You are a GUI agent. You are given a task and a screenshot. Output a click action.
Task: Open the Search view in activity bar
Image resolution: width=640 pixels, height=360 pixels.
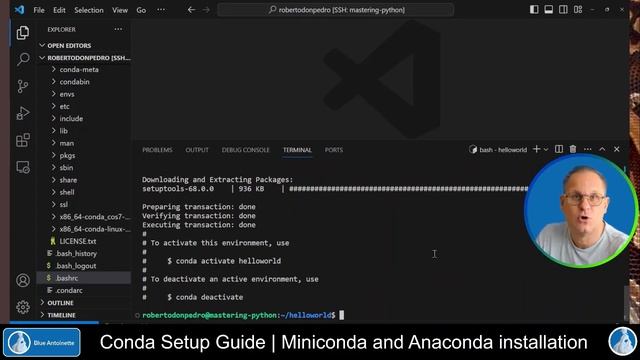click(23, 59)
